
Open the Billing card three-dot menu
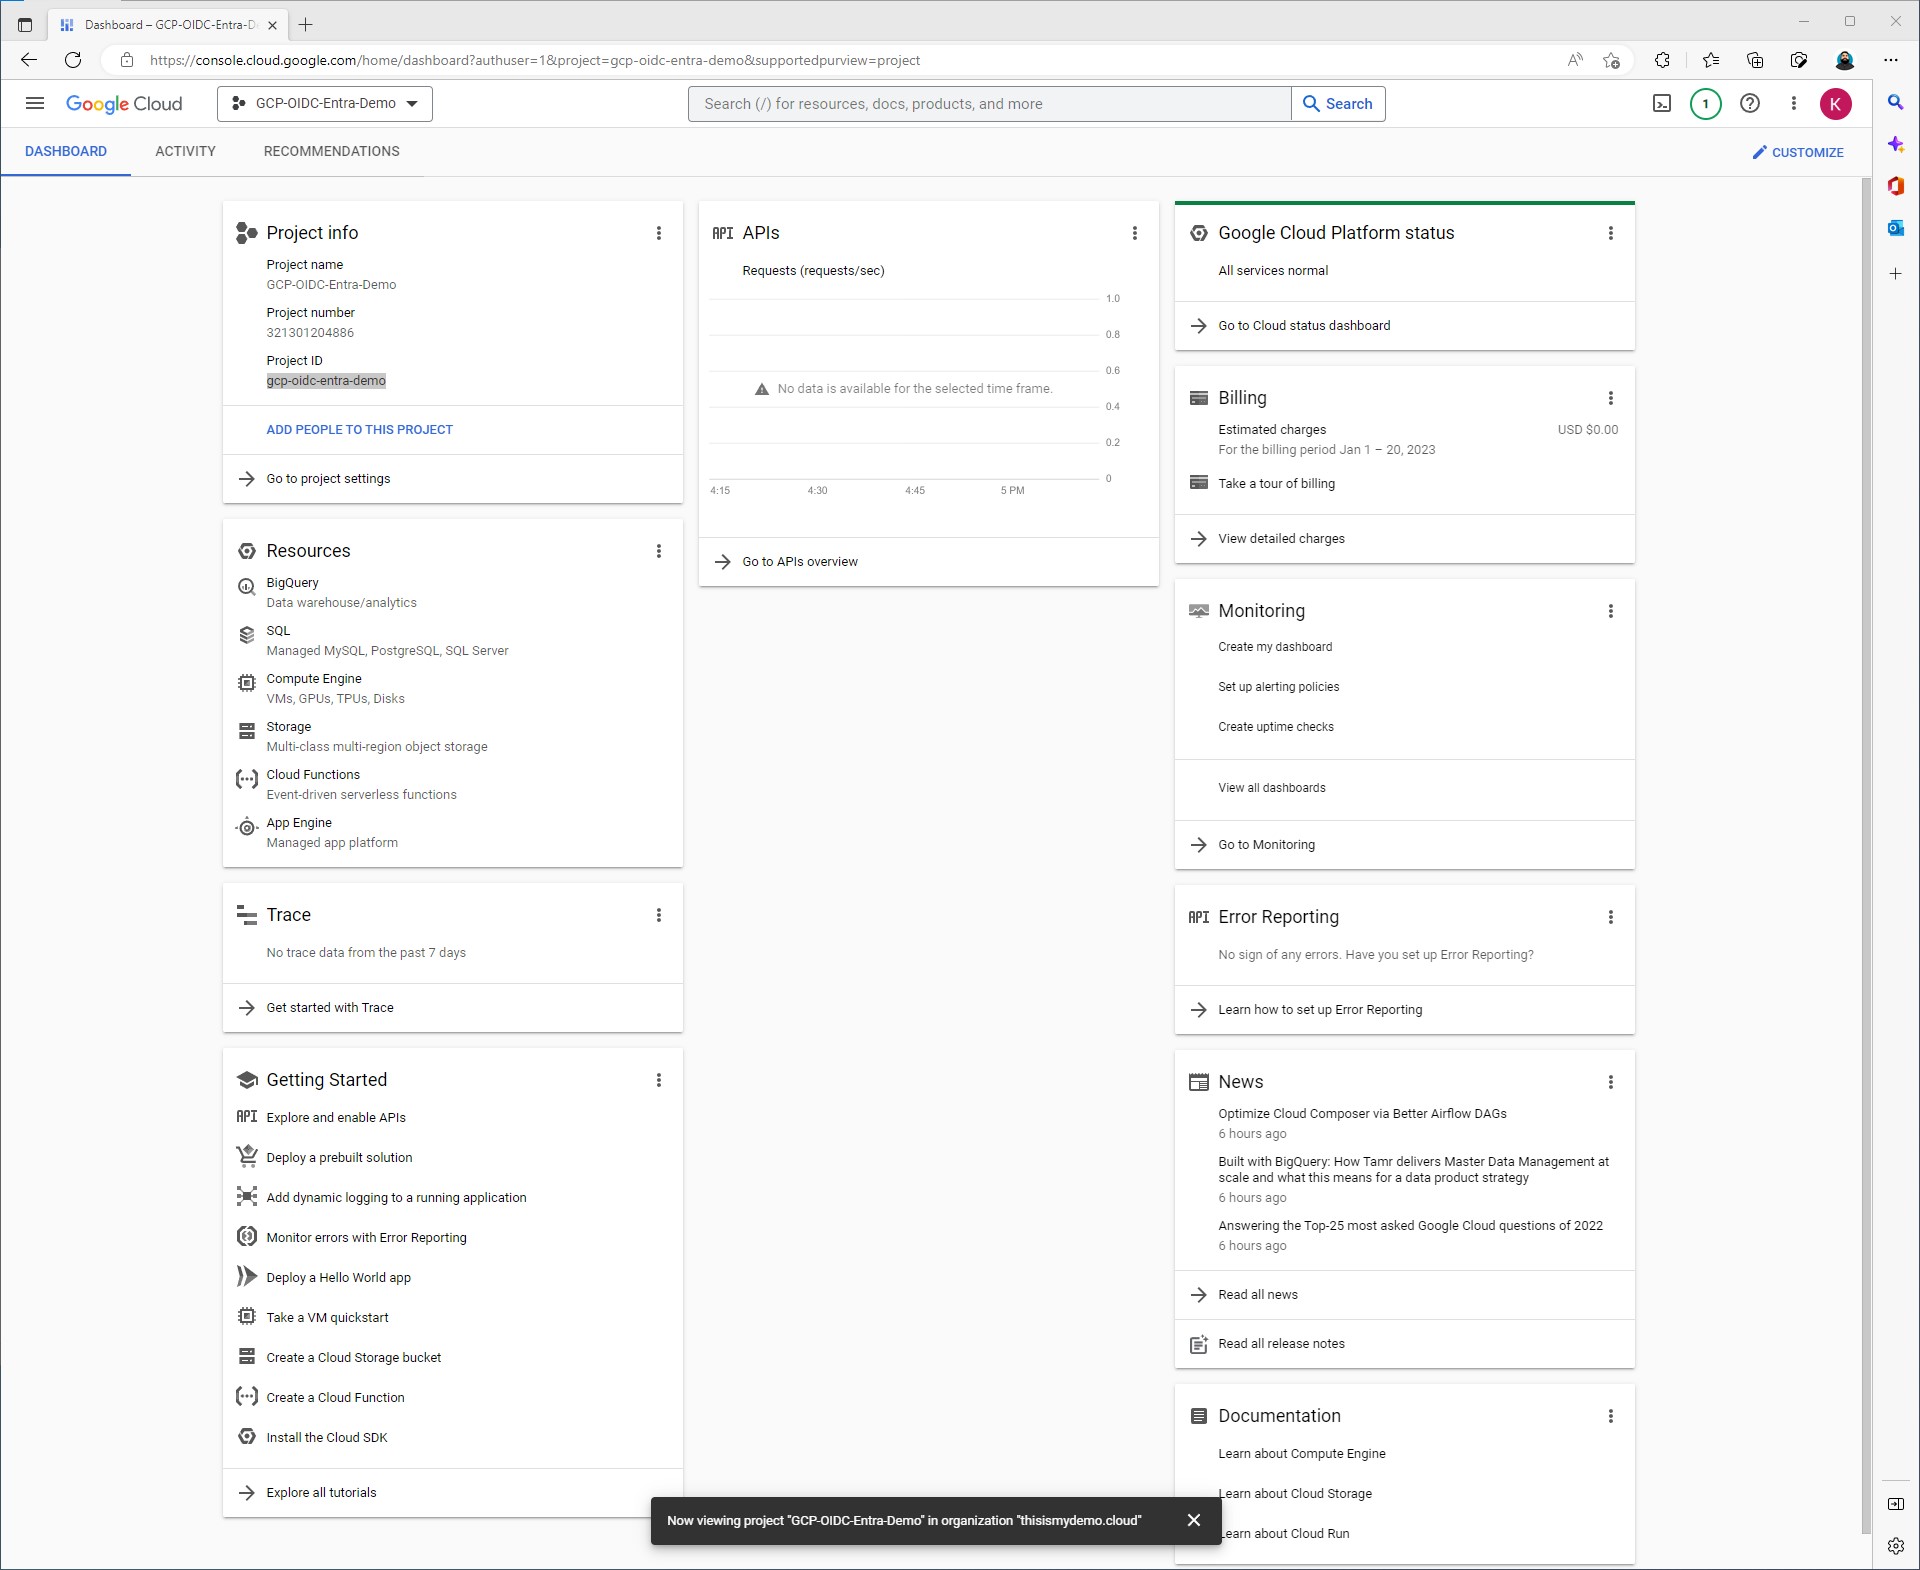coord(1610,398)
